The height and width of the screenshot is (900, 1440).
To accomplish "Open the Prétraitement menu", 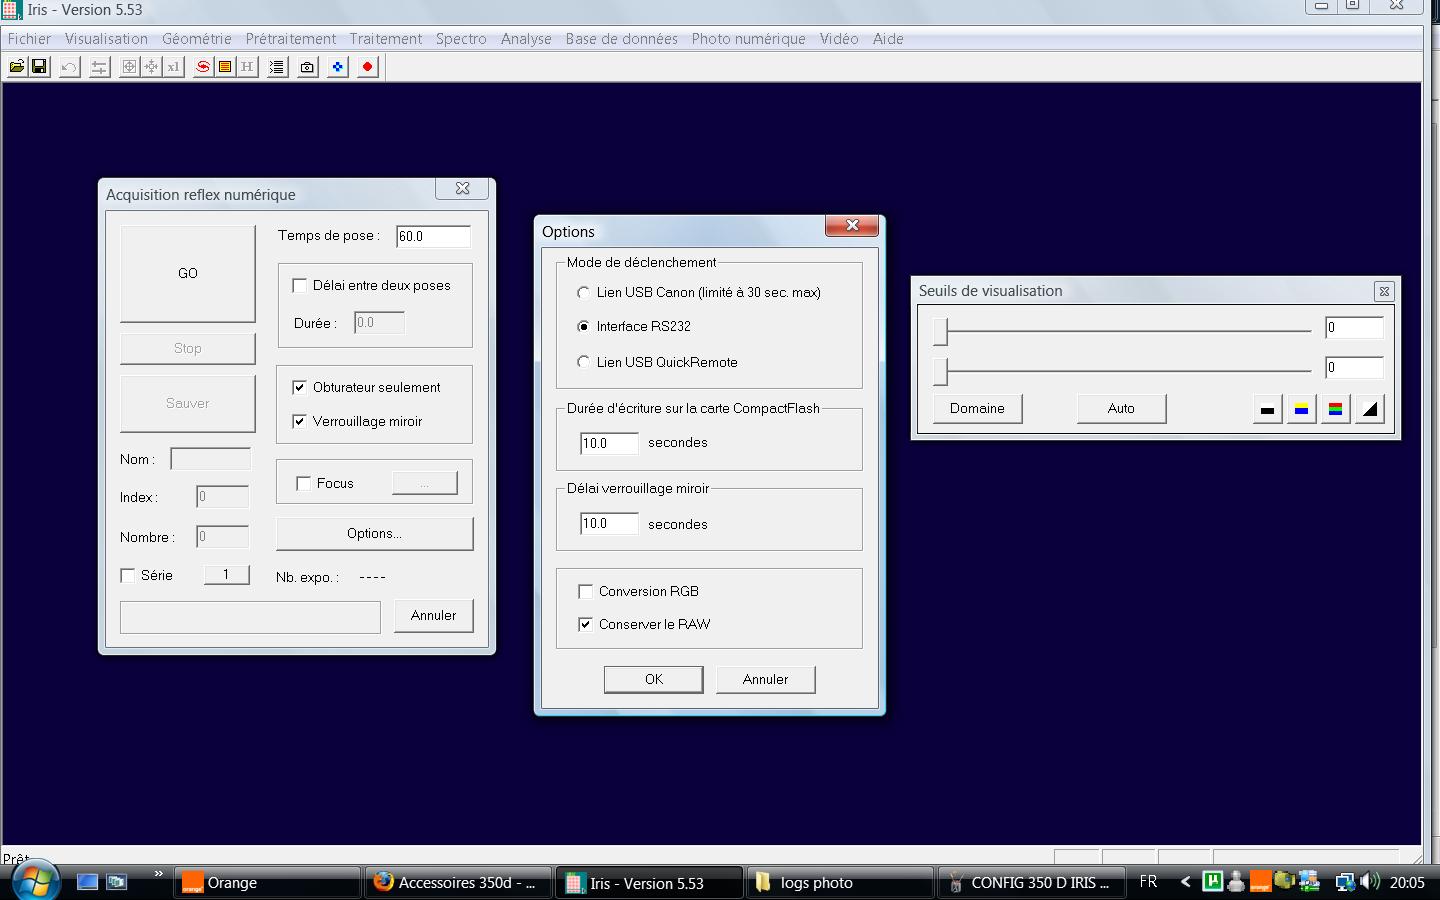I will click(291, 39).
